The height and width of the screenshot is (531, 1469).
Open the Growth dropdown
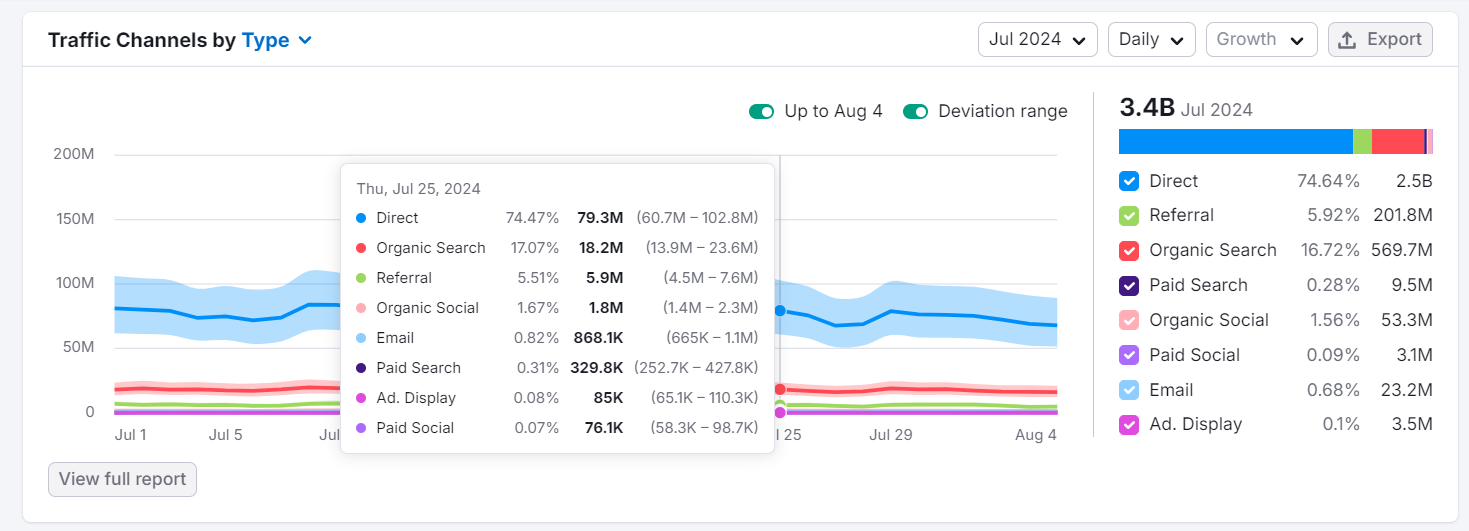(1261, 39)
